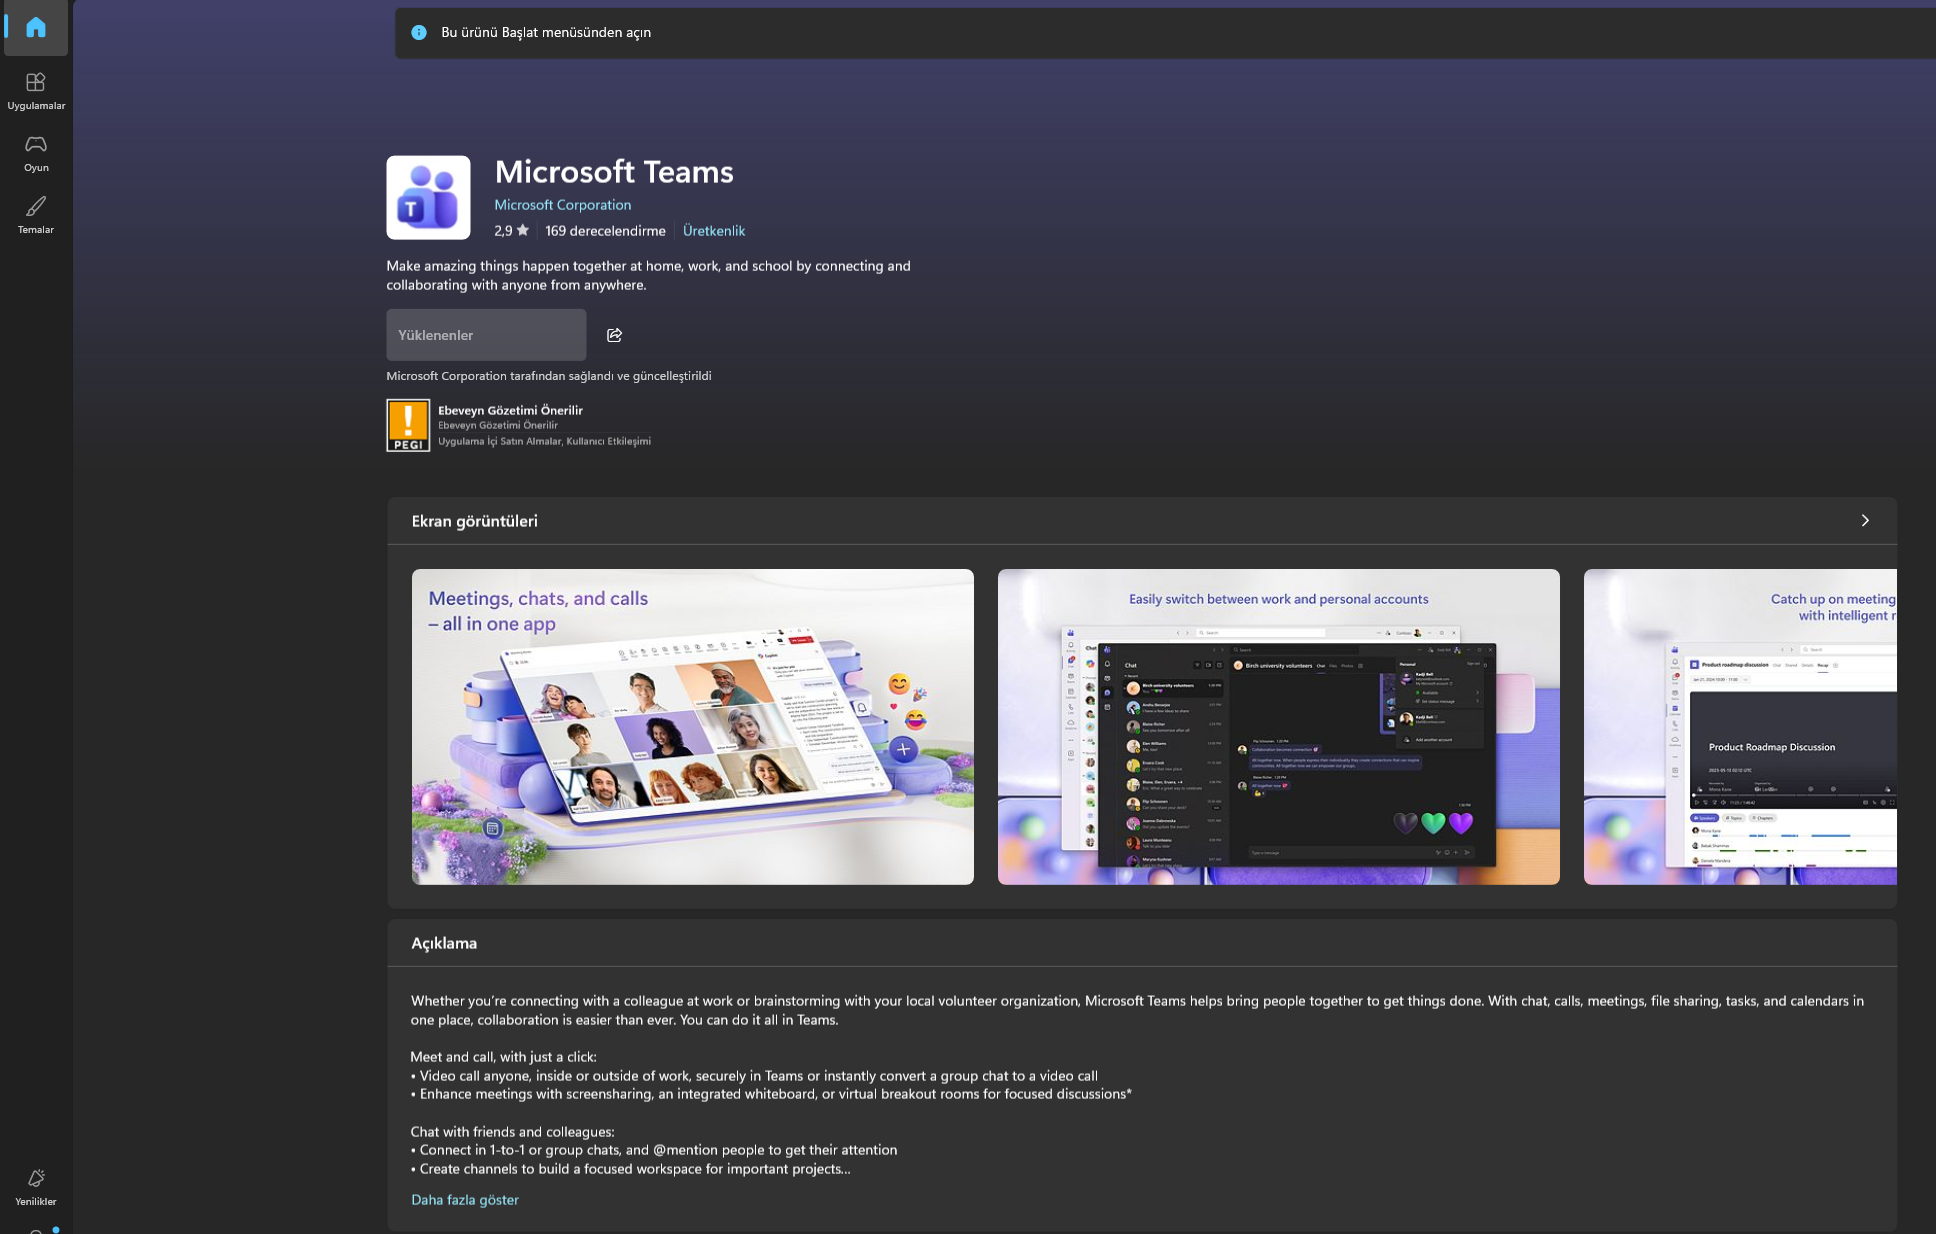Click 'Meet and call, with just a click:' line
1936x1234 pixels.
coord(503,1056)
